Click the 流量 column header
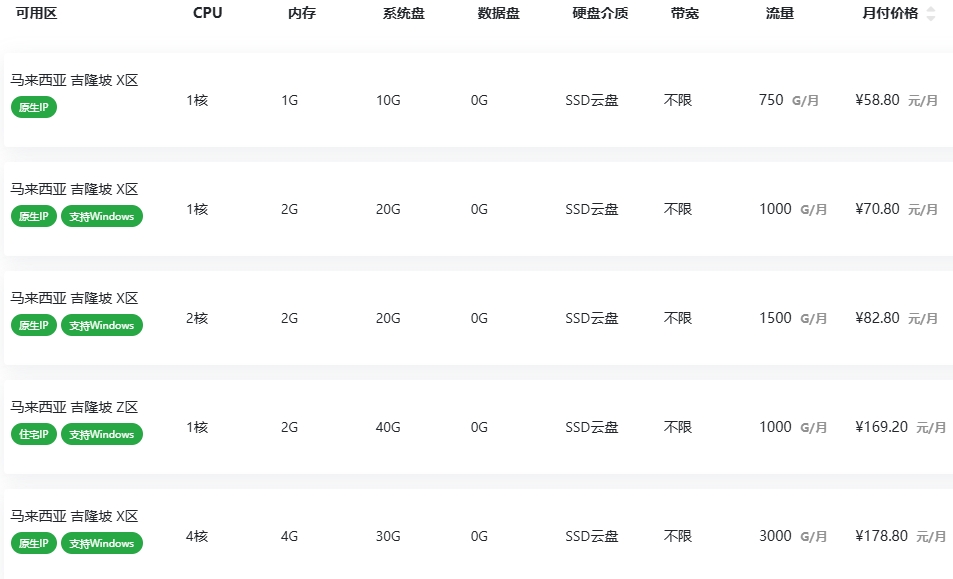This screenshot has height=579, width=953. (779, 14)
